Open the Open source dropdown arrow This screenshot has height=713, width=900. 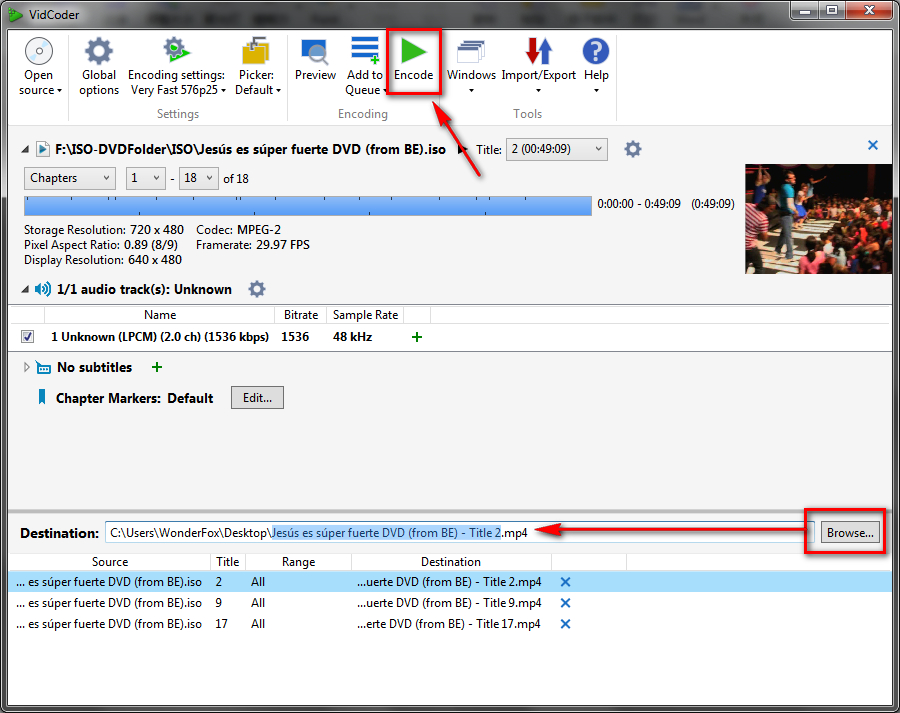(59, 91)
